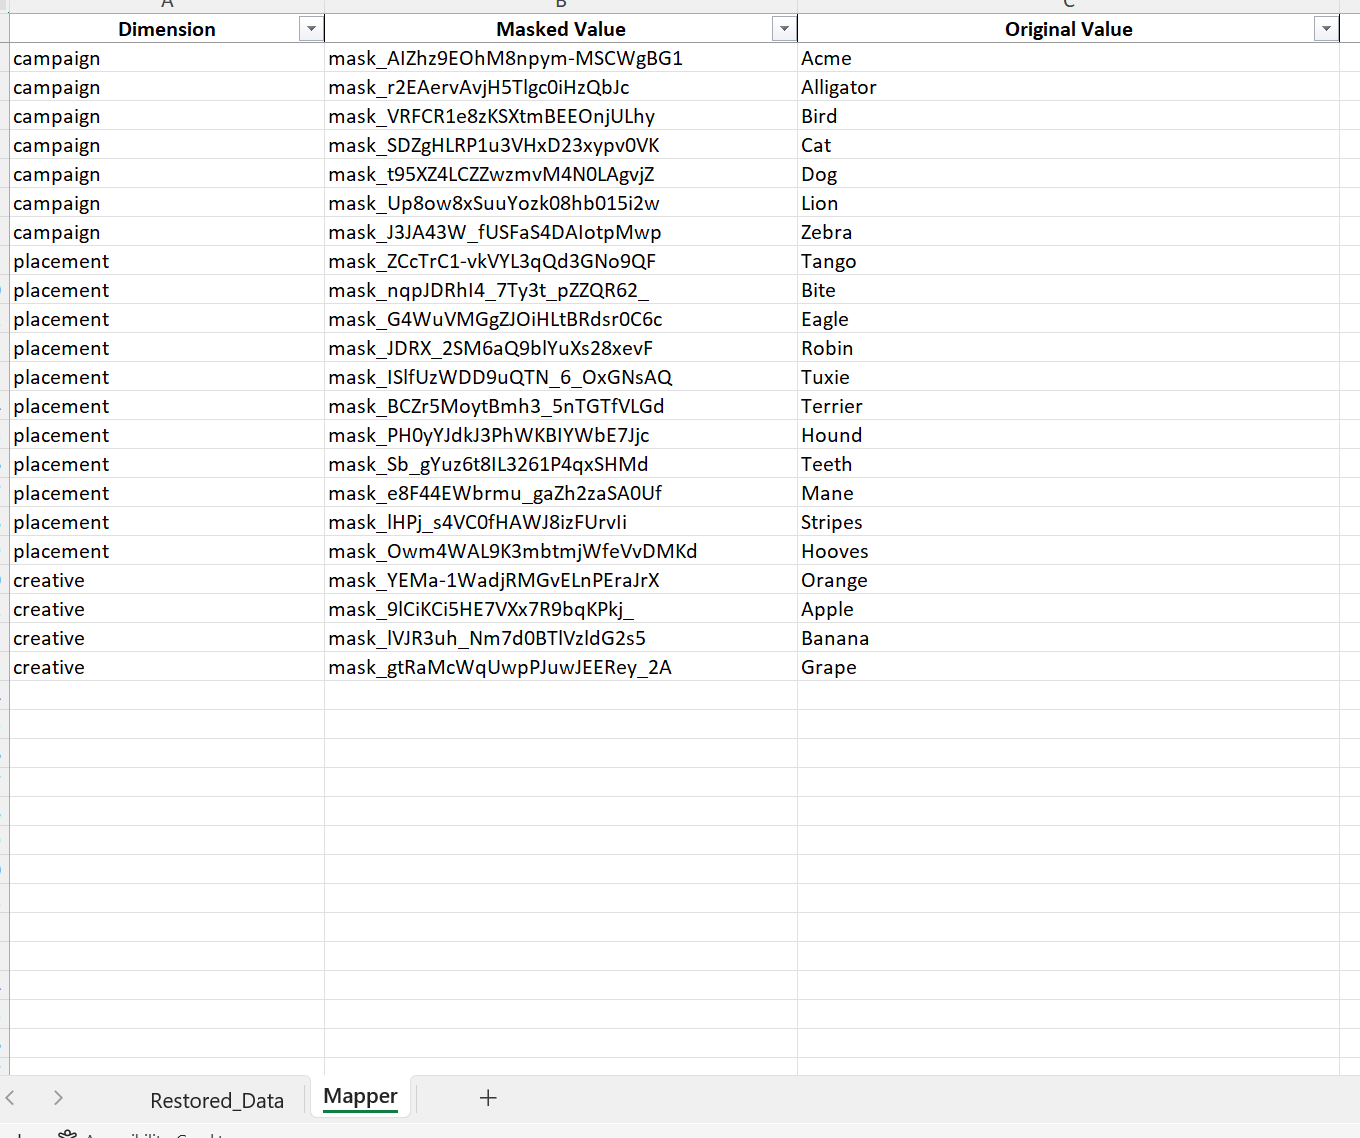
Task: Click the Hooves cell
Action: click(1068, 551)
